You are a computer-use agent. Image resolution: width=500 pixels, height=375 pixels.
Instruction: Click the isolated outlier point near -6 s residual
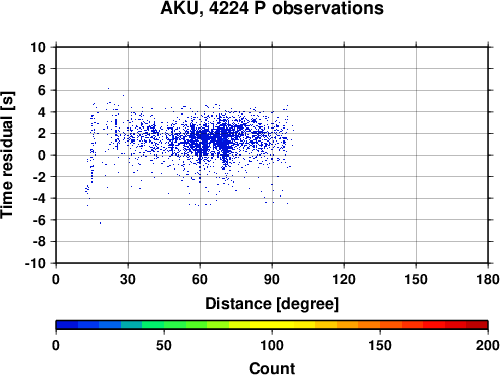(100, 223)
